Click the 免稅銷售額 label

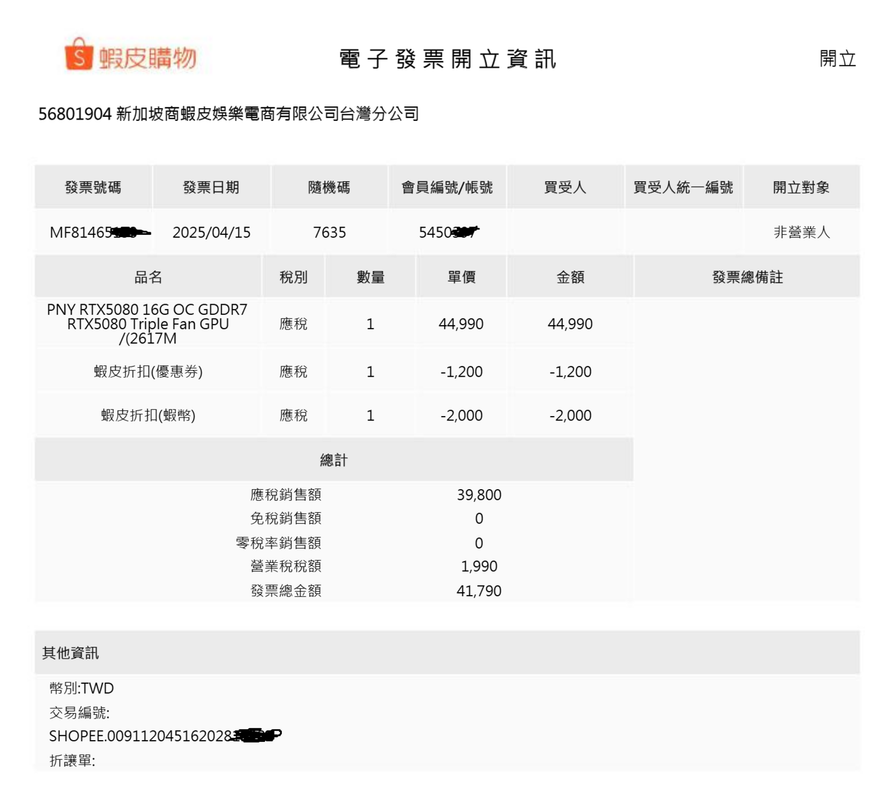286,518
